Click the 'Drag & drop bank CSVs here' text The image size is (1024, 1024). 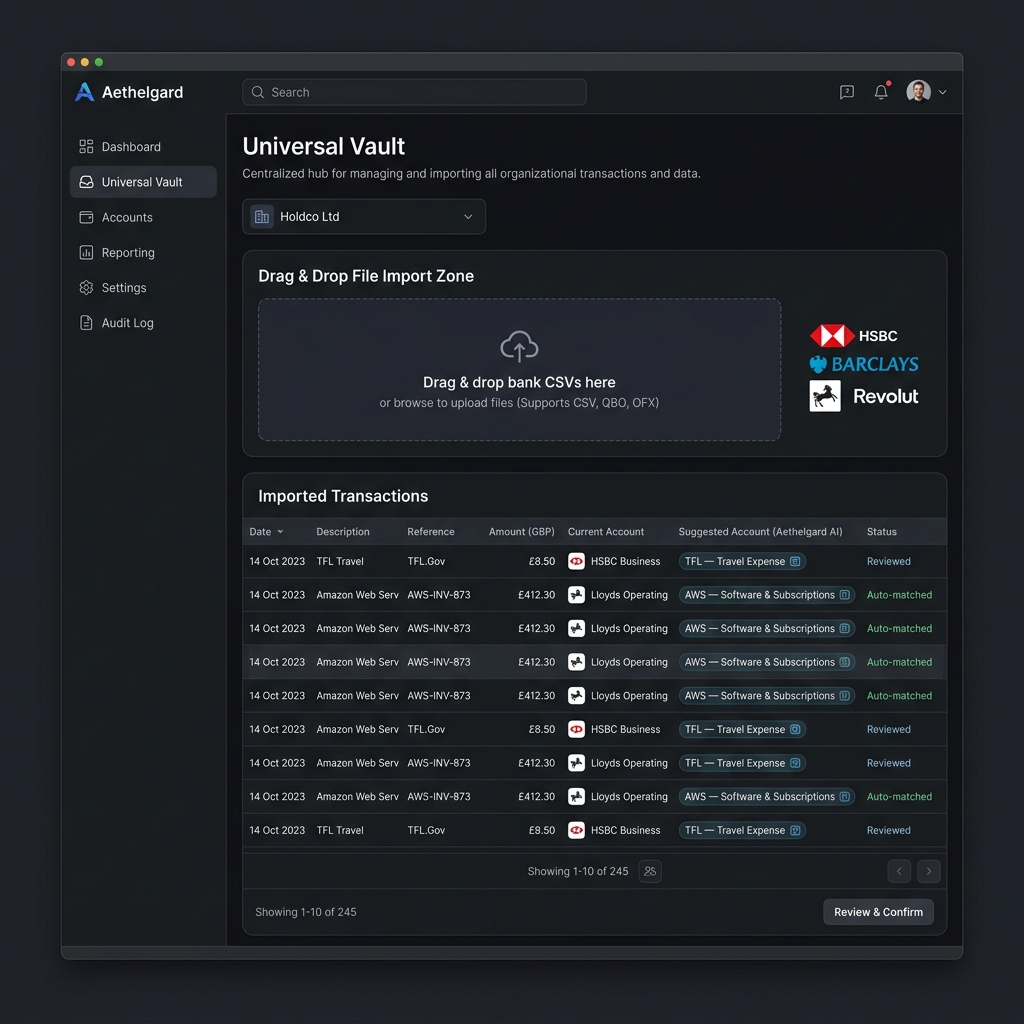pos(519,382)
